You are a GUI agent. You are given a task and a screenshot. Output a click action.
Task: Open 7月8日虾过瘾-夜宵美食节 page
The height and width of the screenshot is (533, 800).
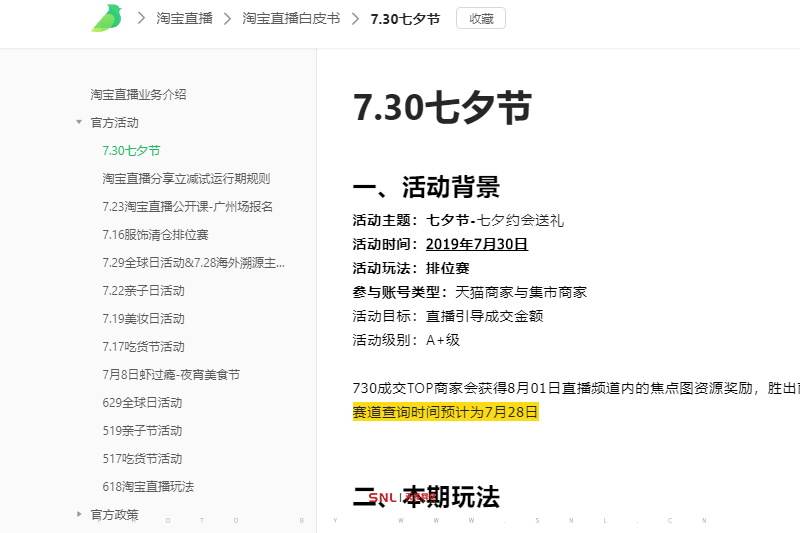tap(171, 375)
